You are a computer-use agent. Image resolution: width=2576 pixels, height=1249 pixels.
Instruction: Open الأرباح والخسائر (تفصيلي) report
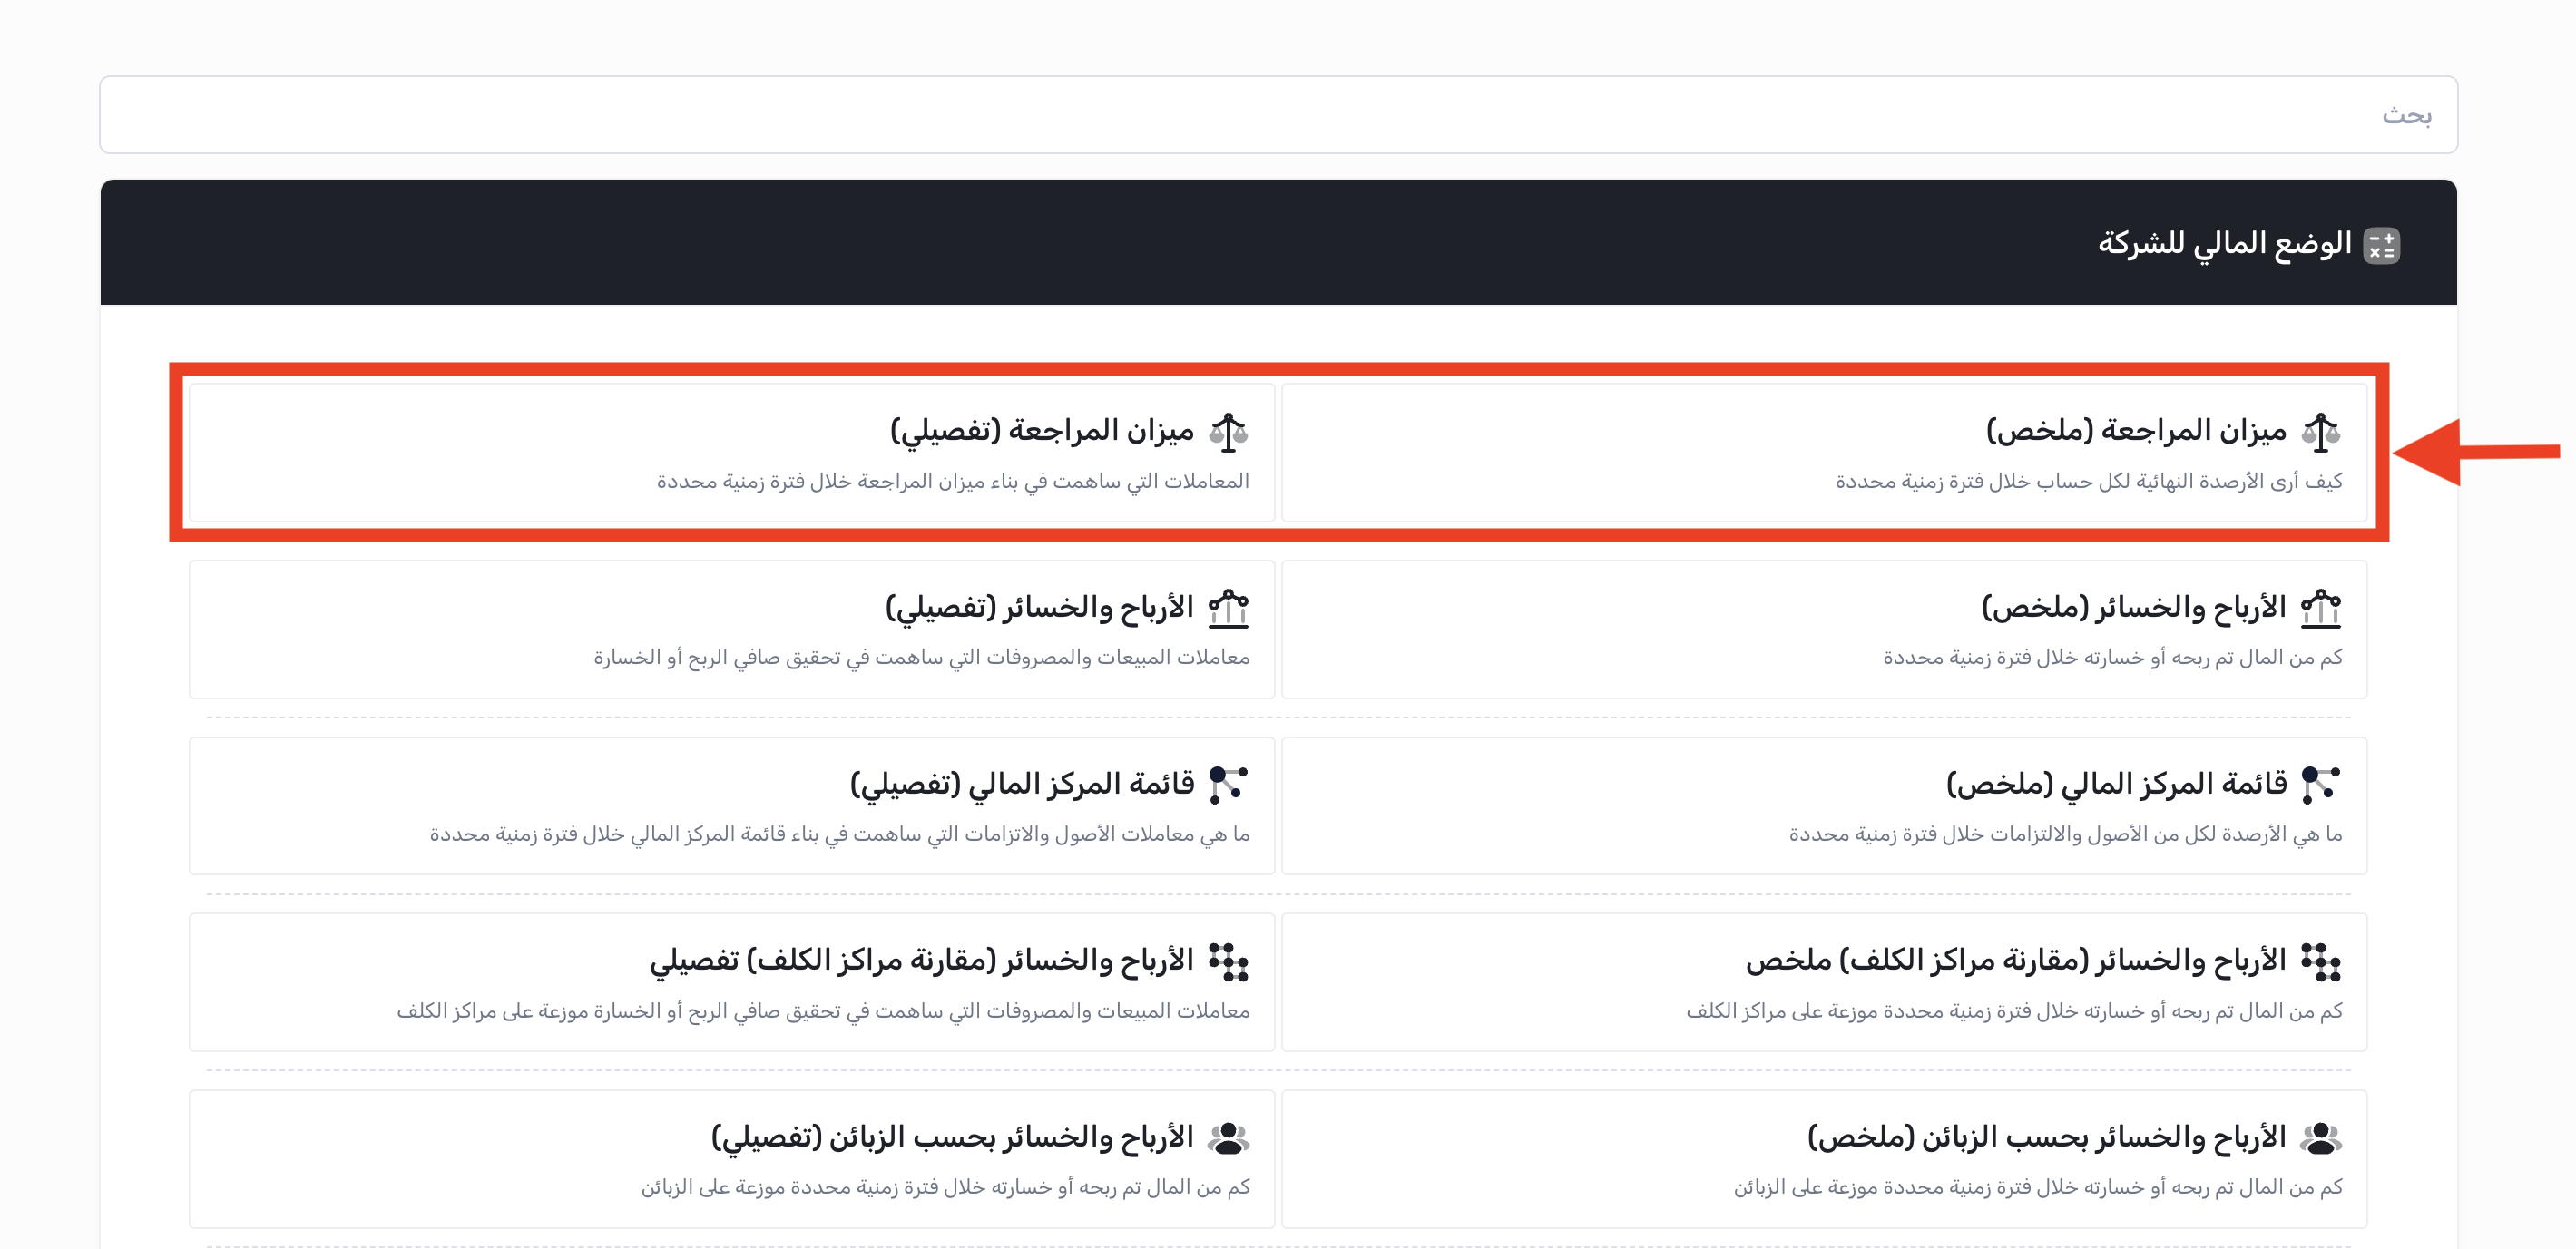point(1039,607)
